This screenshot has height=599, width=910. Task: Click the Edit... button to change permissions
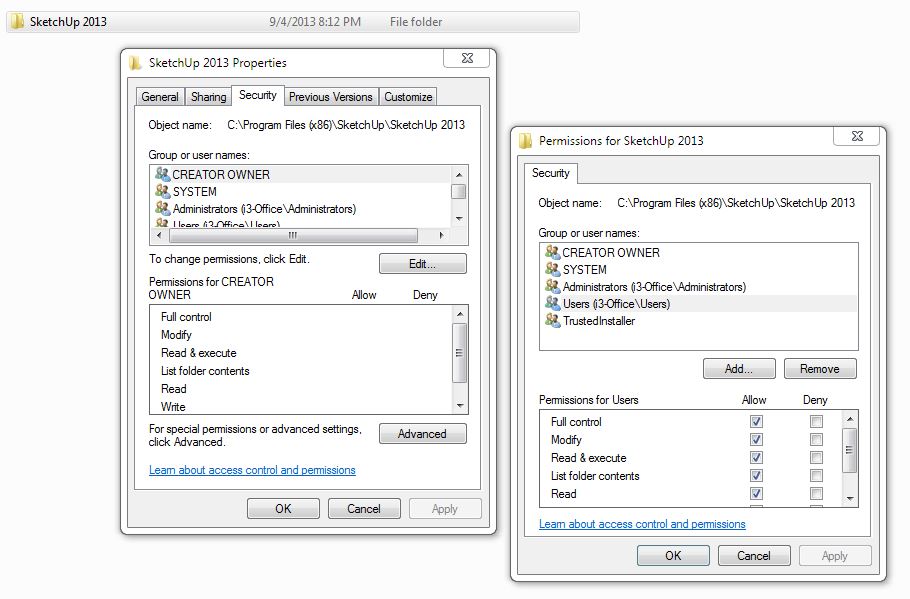(422, 264)
